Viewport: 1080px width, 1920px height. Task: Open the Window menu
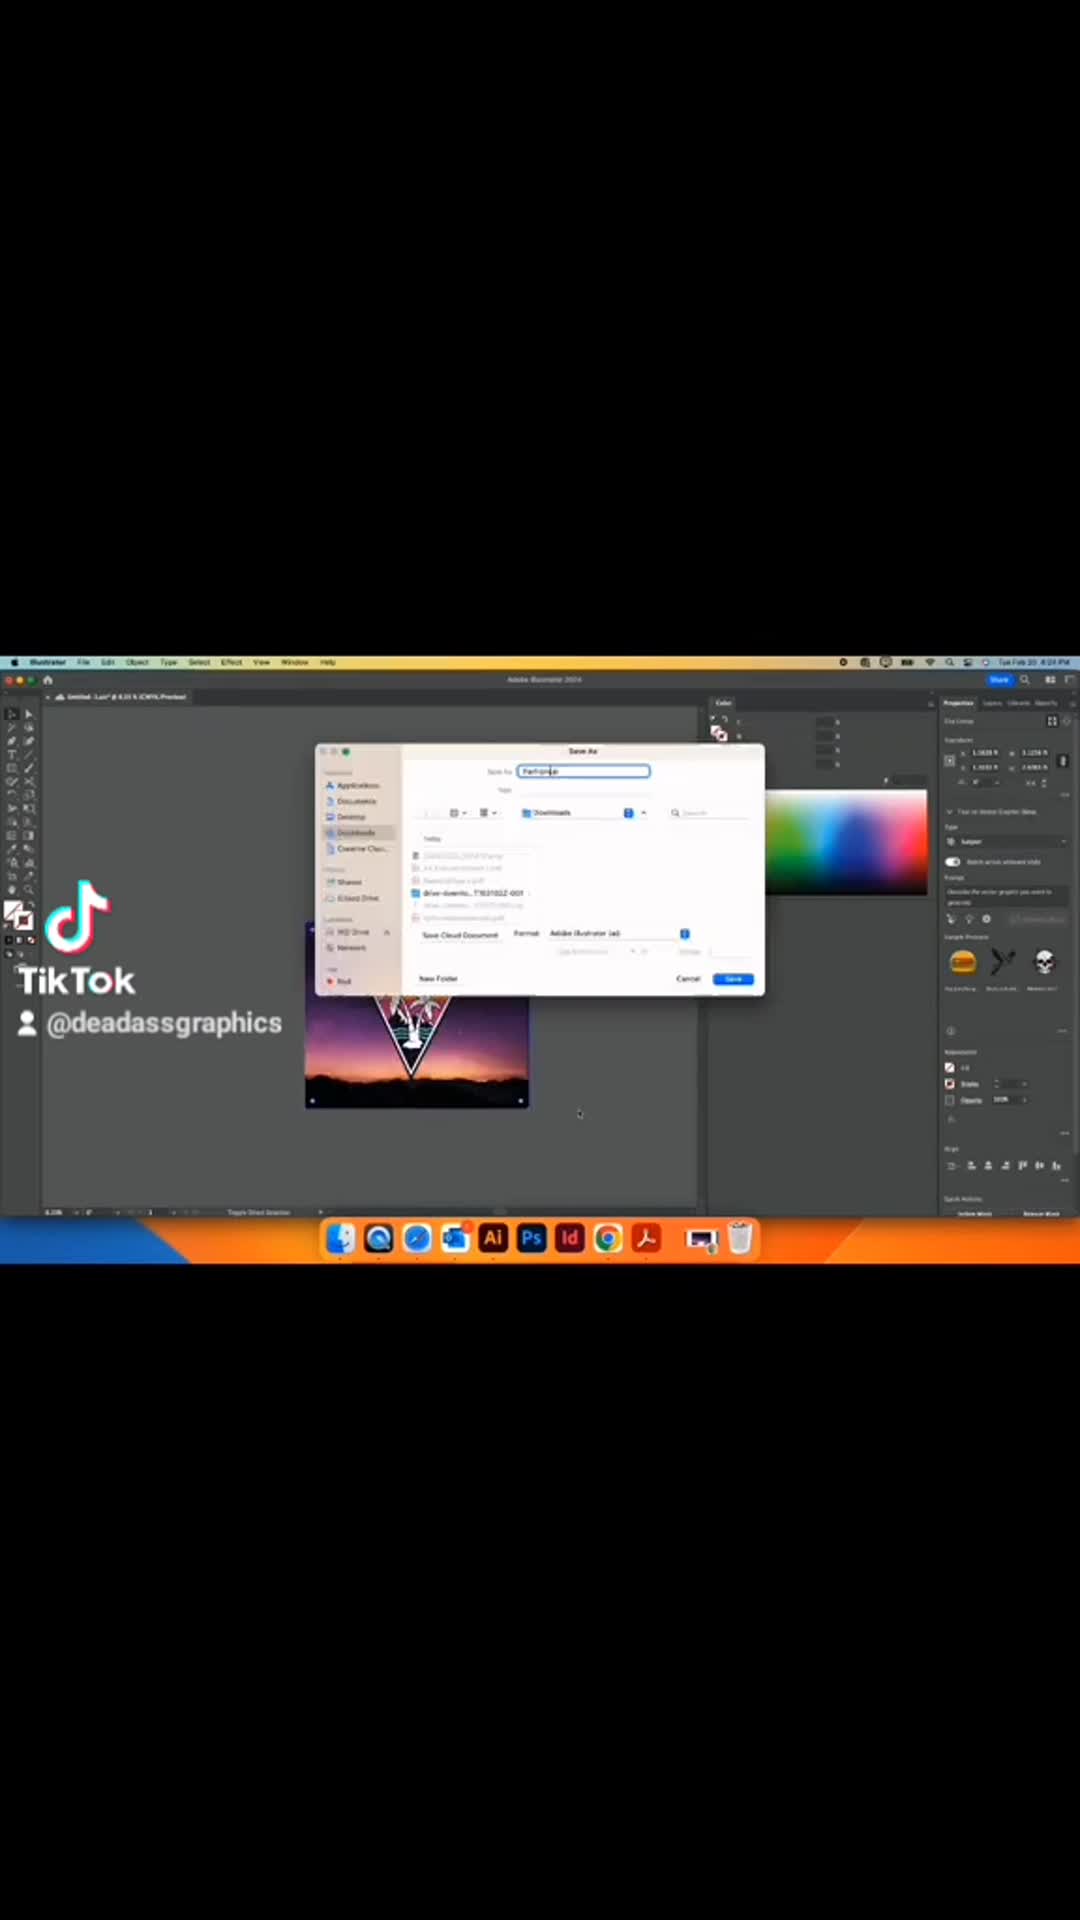pyautogui.click(x=295, y=662)
